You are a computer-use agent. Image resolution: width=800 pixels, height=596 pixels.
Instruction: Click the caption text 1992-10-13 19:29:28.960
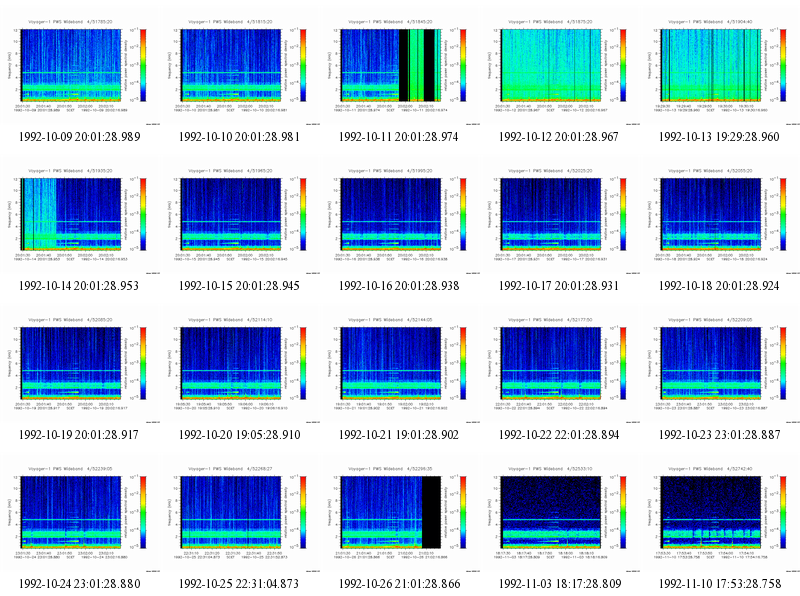click(x=719, y=137)
